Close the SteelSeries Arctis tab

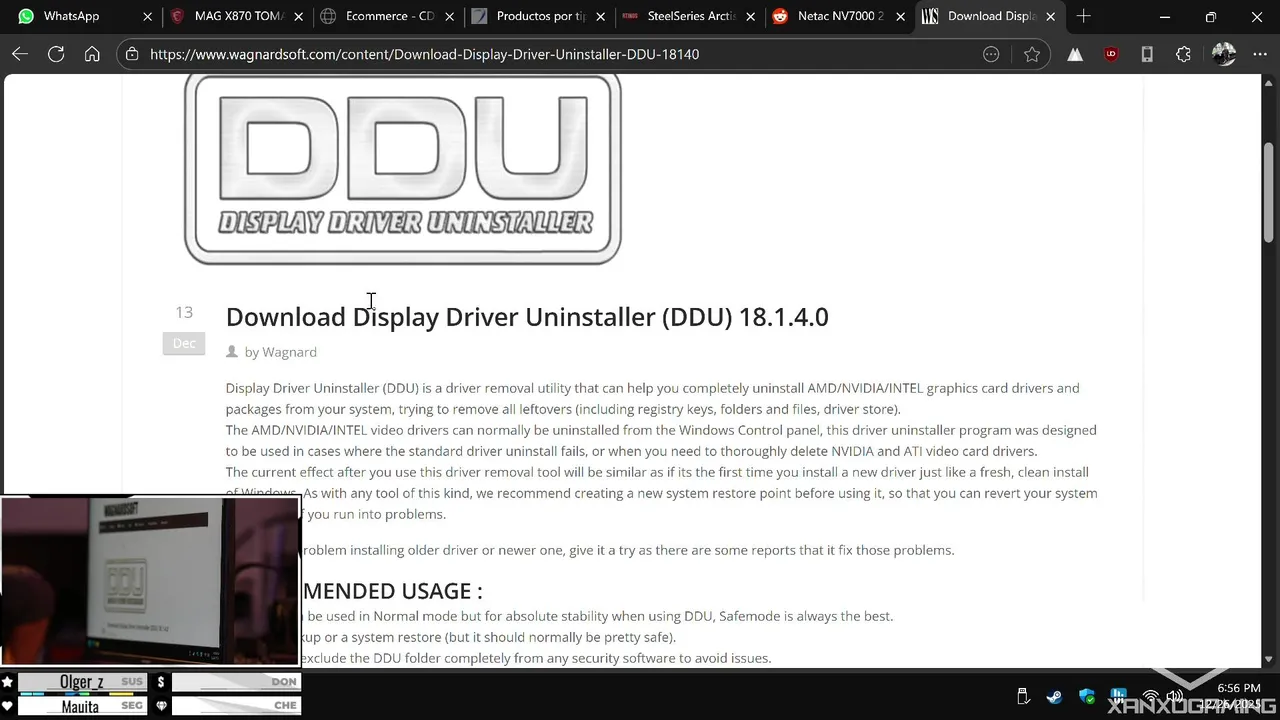pyautogui.click(x=750, y=16)
